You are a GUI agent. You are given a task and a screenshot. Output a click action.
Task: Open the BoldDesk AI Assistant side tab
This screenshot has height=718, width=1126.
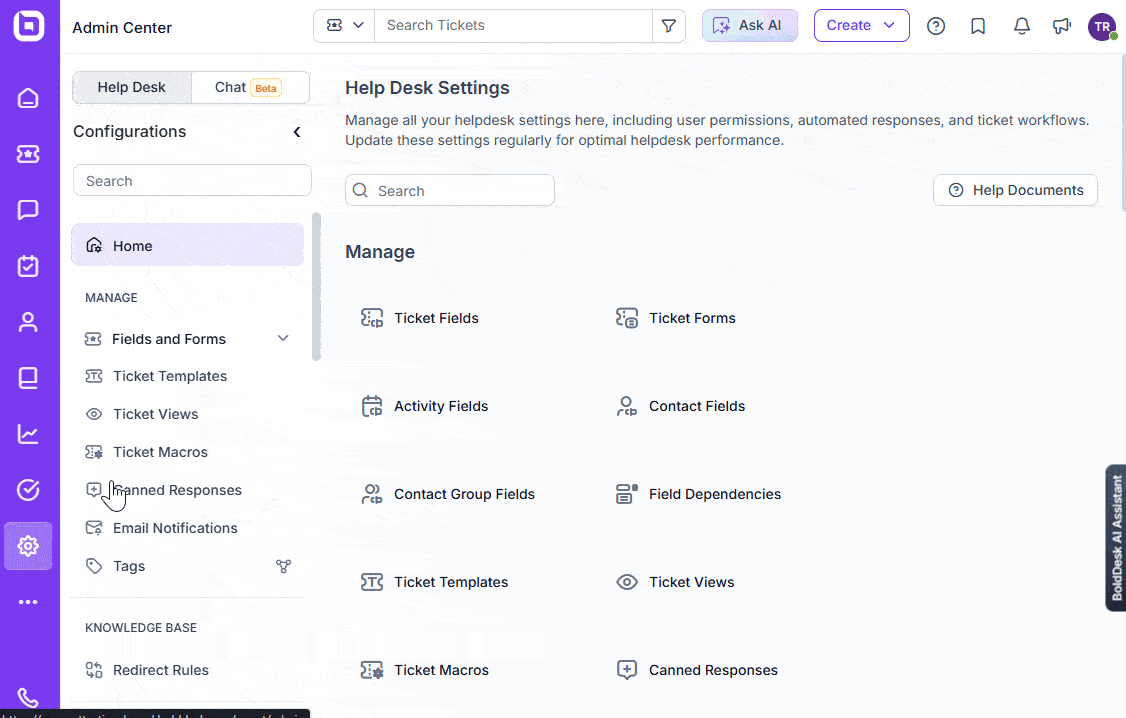(x=1116, y=538)
